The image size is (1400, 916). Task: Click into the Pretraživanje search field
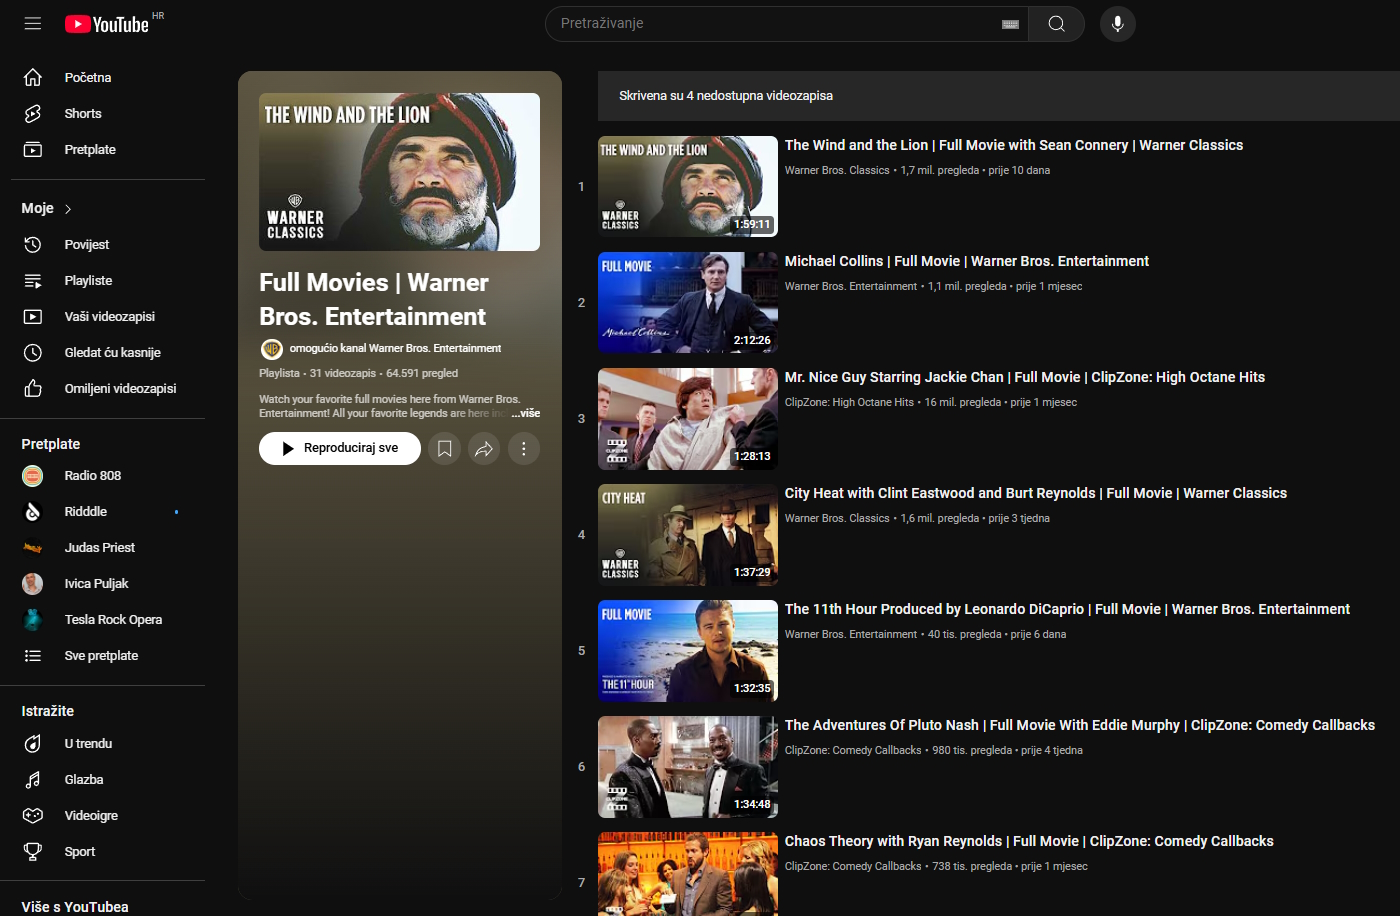tap(770, 24)
